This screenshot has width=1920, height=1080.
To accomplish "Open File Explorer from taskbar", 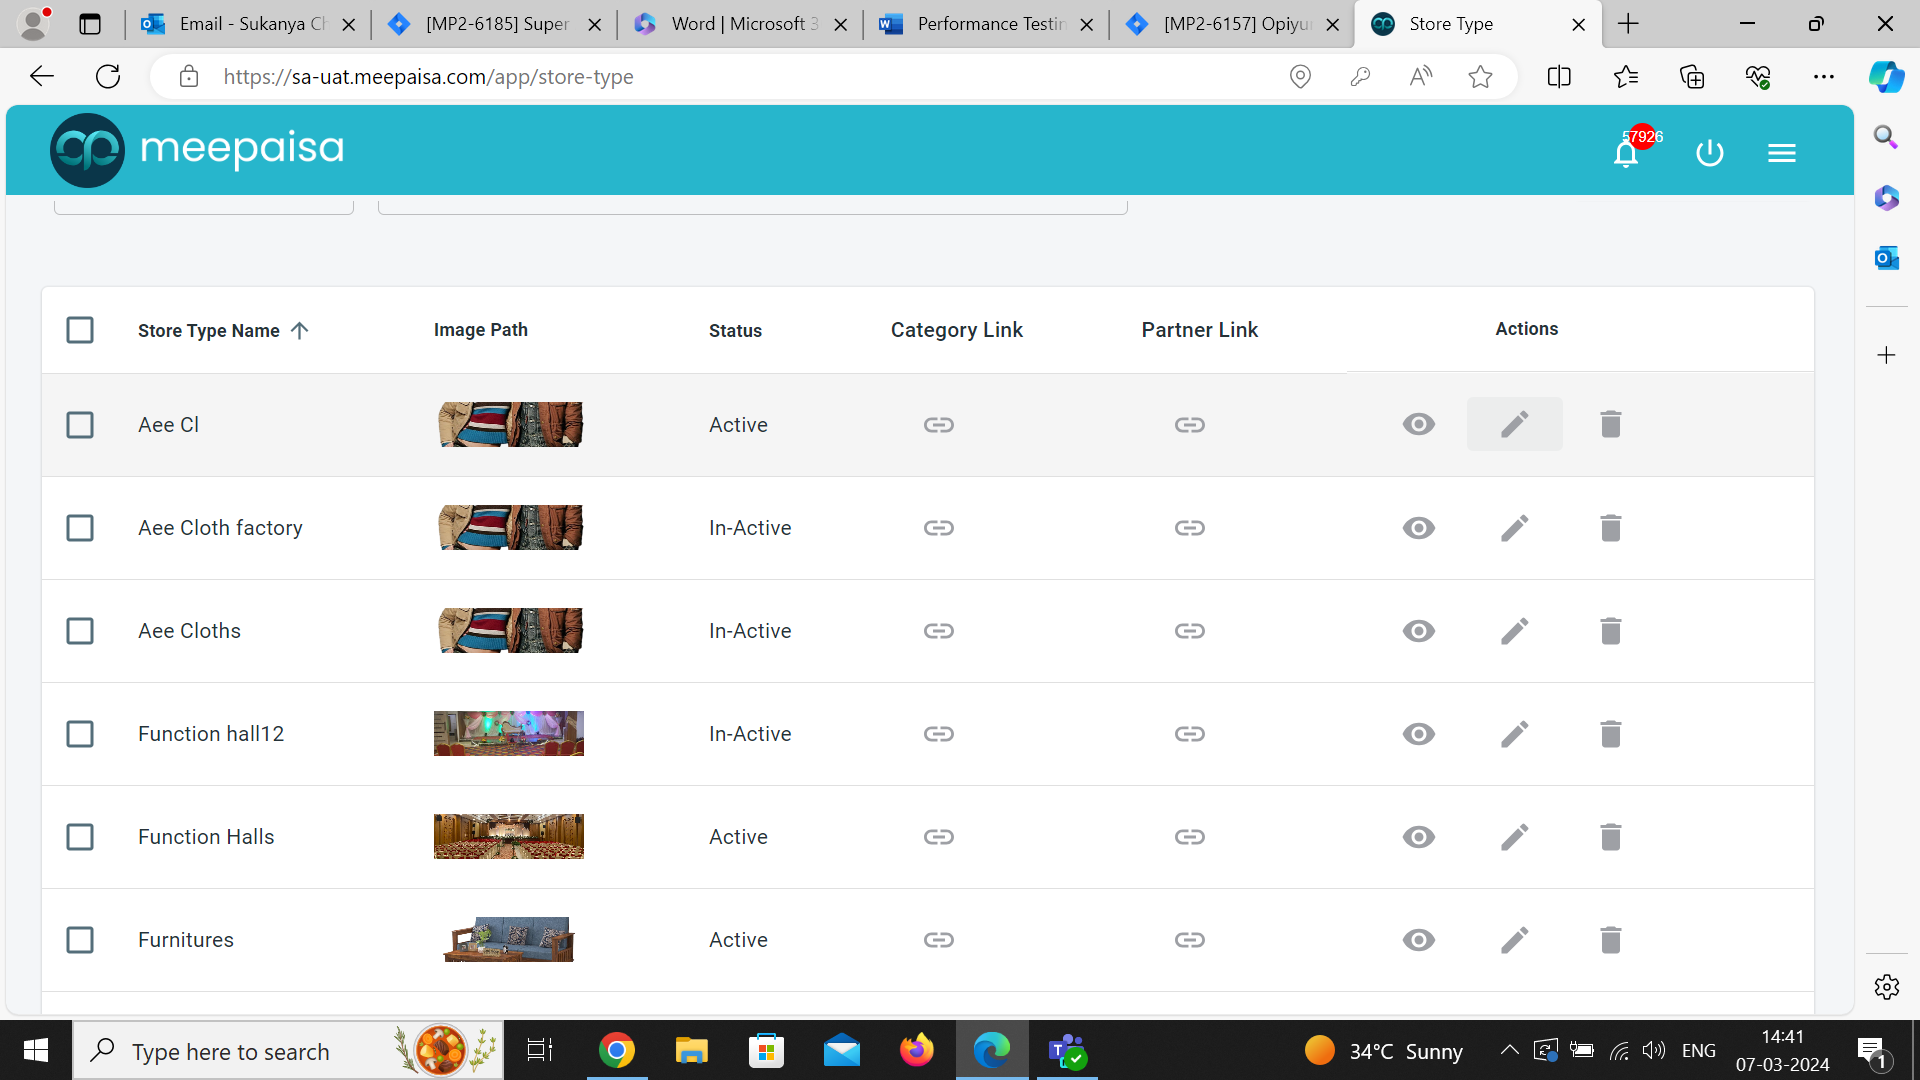I will 692,1051.
